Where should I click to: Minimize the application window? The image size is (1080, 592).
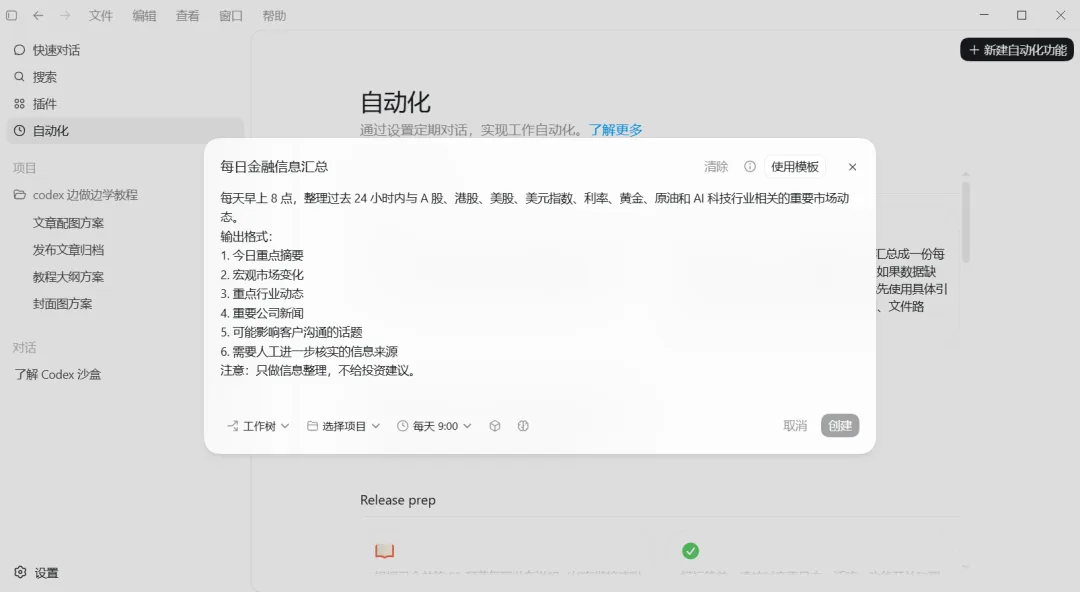click(x=984, y=14)
